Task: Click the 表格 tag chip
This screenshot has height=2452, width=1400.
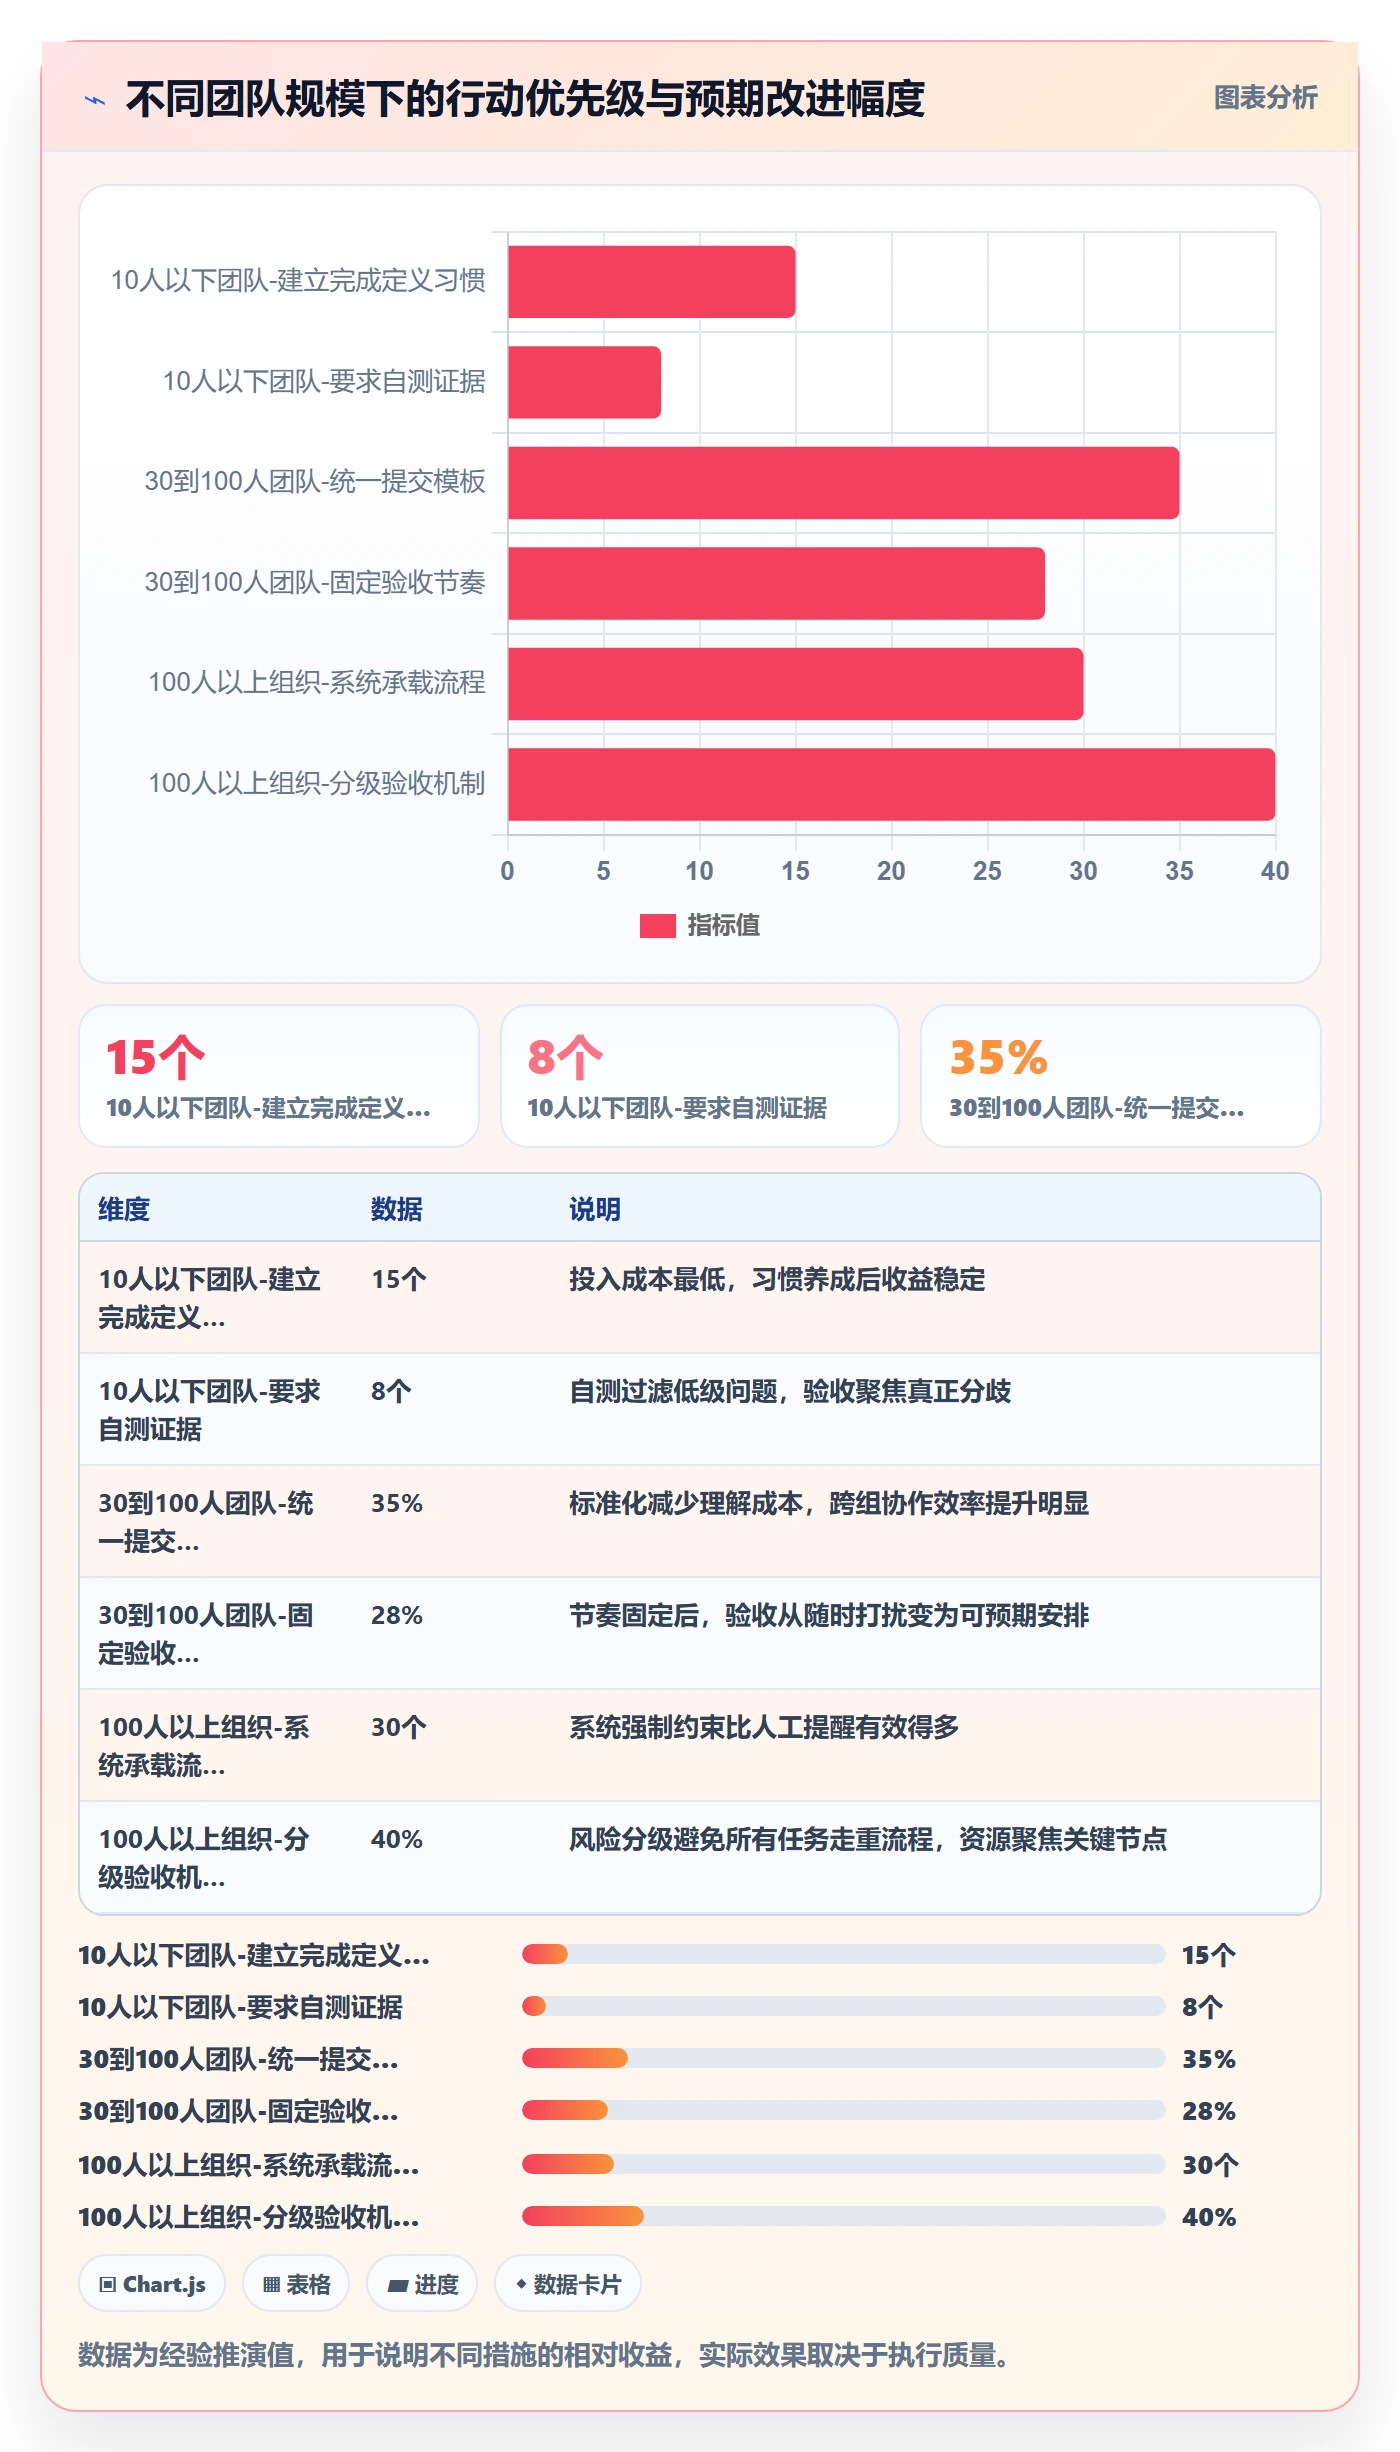Action: coord(296,2284)
